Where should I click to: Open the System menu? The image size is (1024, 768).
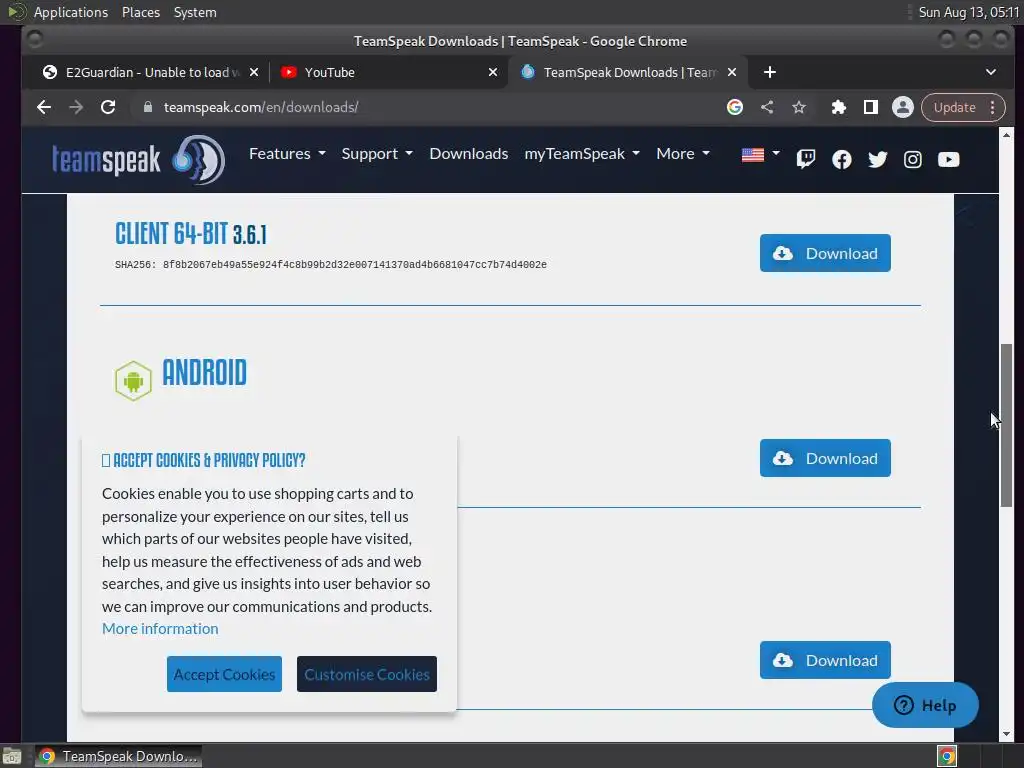[195, 12]
